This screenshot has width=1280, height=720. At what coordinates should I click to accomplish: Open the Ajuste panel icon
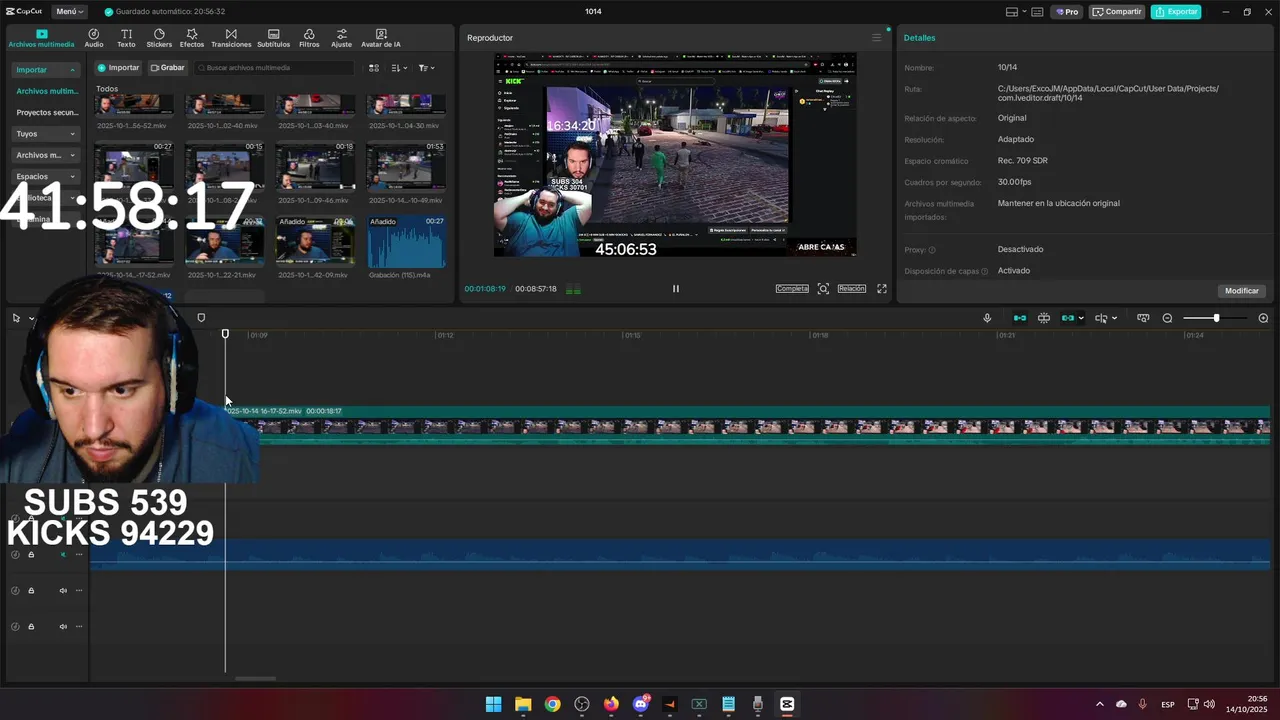point(342,38)
